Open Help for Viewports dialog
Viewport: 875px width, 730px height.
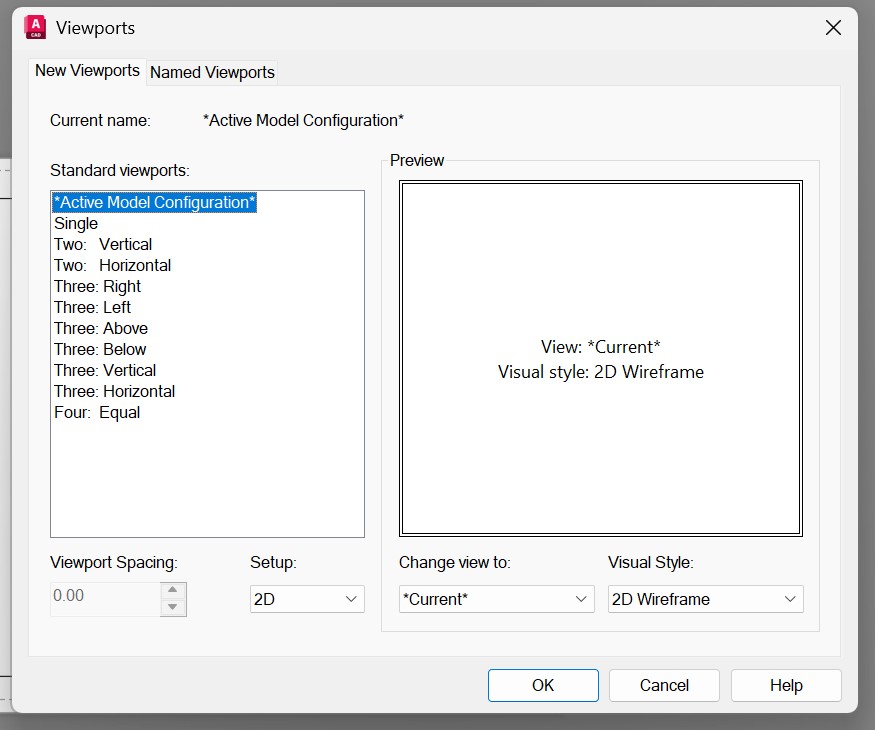[786, 685]
